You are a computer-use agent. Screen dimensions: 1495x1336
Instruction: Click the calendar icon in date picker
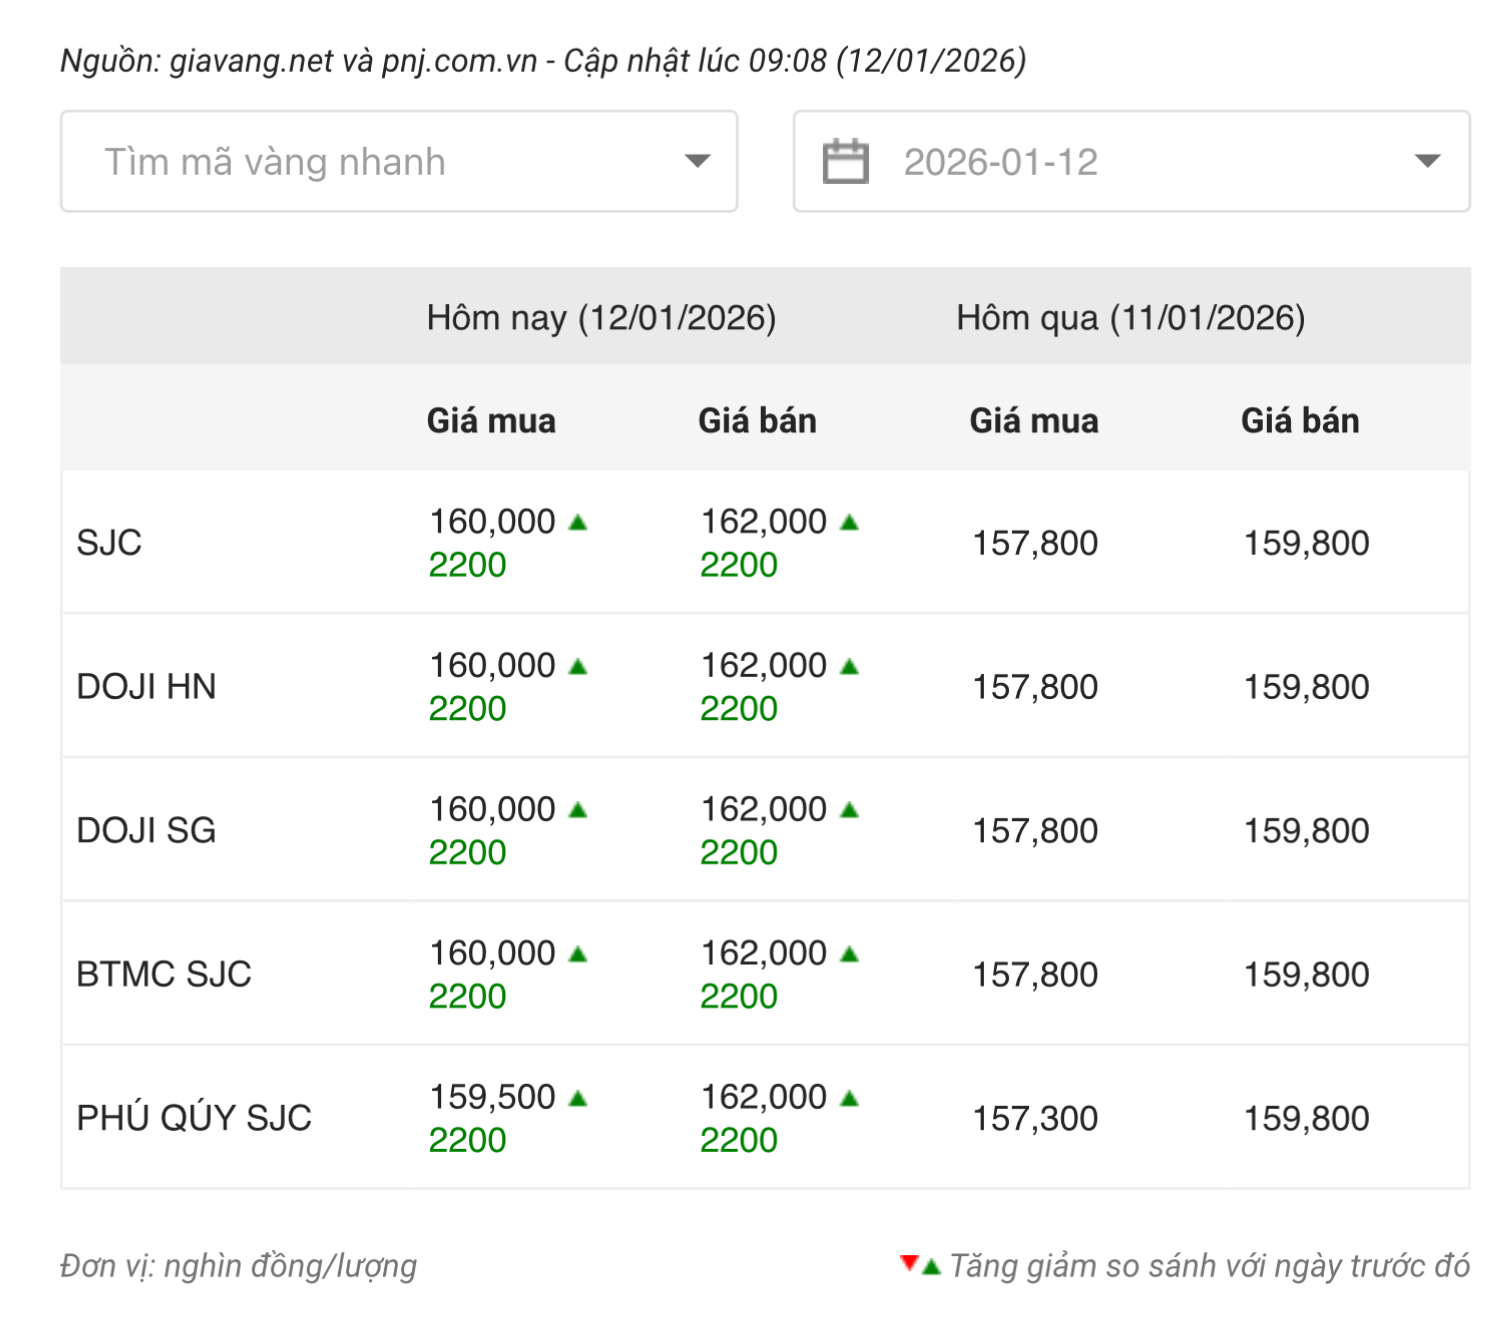point(845,162)
